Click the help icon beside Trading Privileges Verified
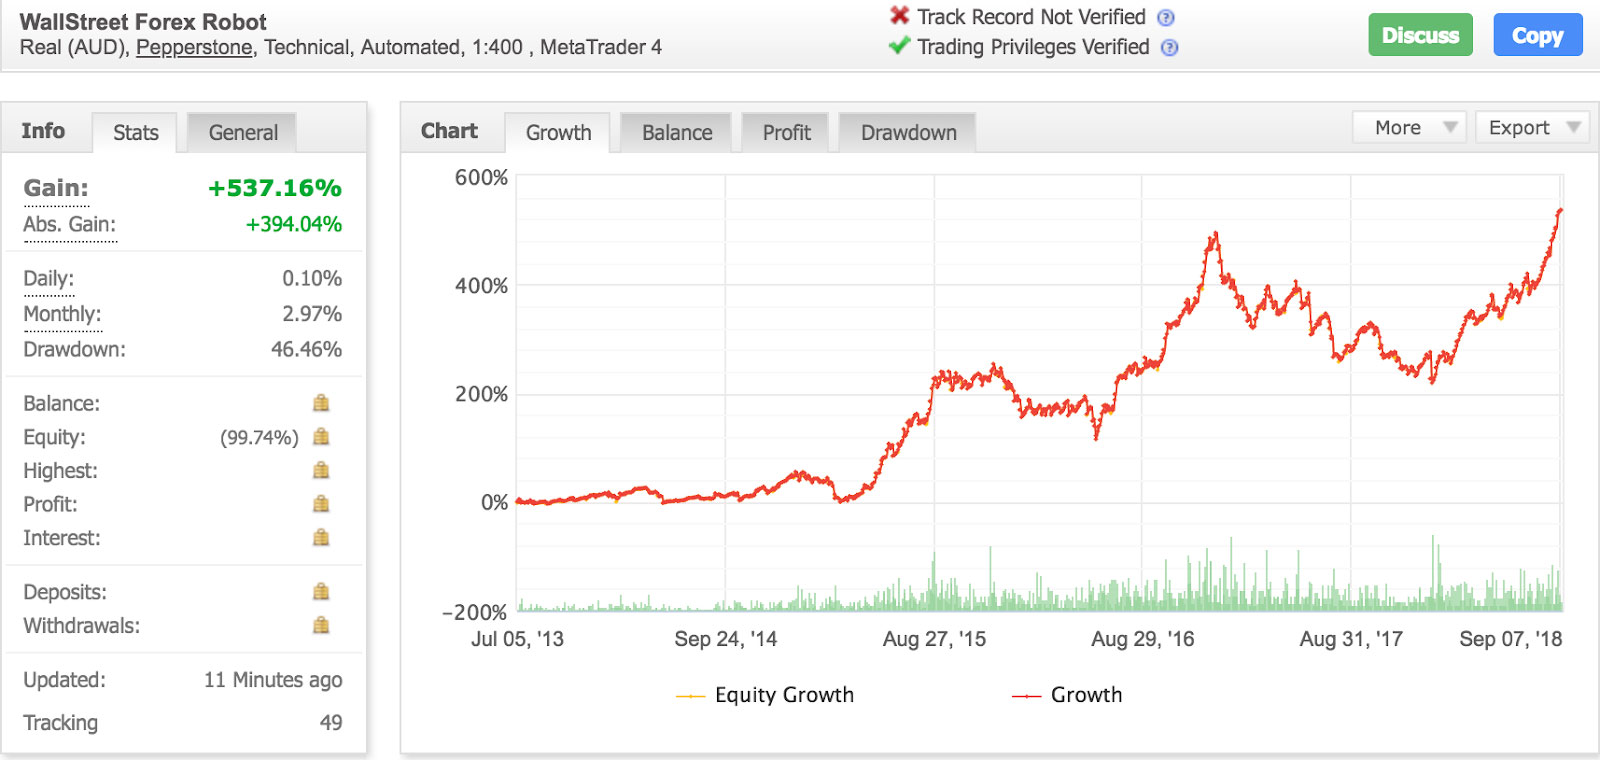1600x760 pixels. pos(1169,48)
